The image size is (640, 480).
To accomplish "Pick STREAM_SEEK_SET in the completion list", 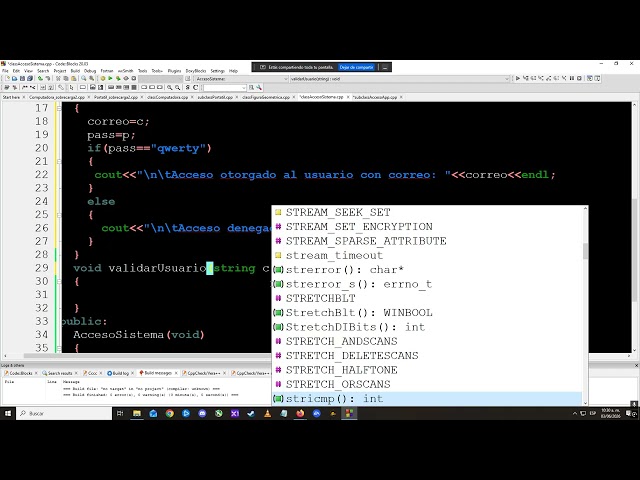I will coord(427,212).
